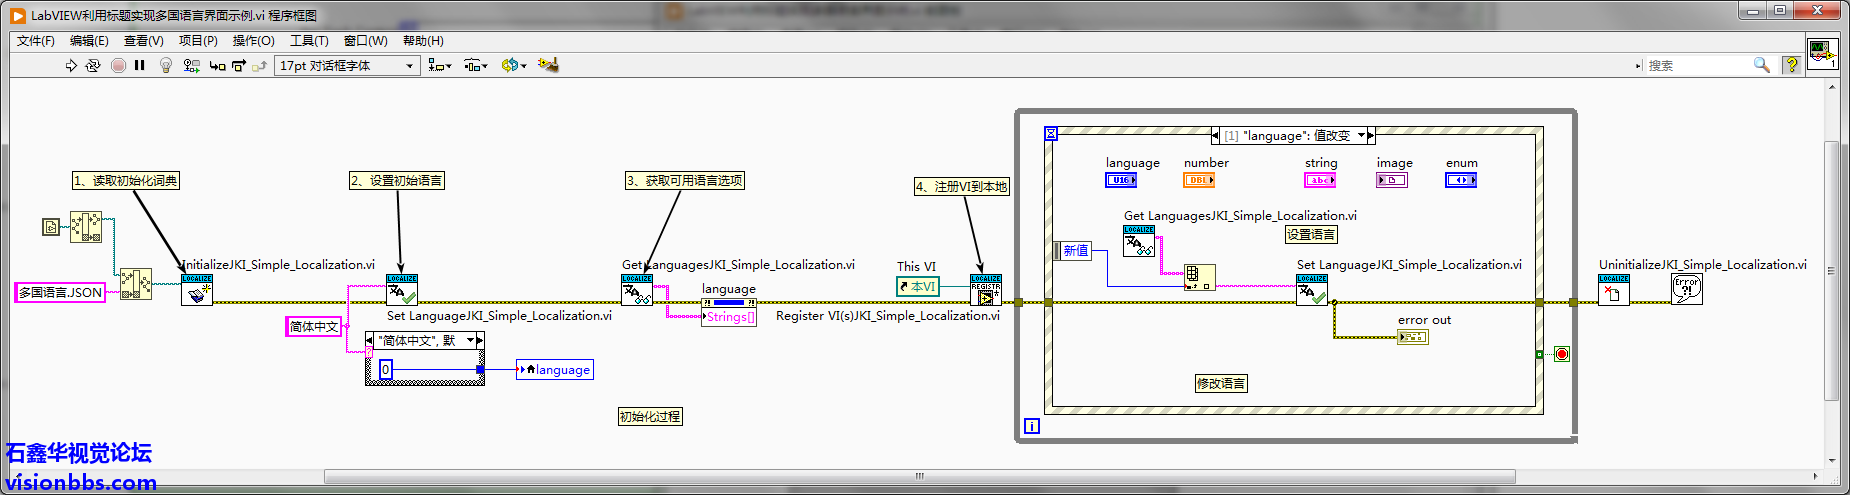The image size is (1850, 495).
Task: Open the 17pt font settings dropdown
Action: 346,65
